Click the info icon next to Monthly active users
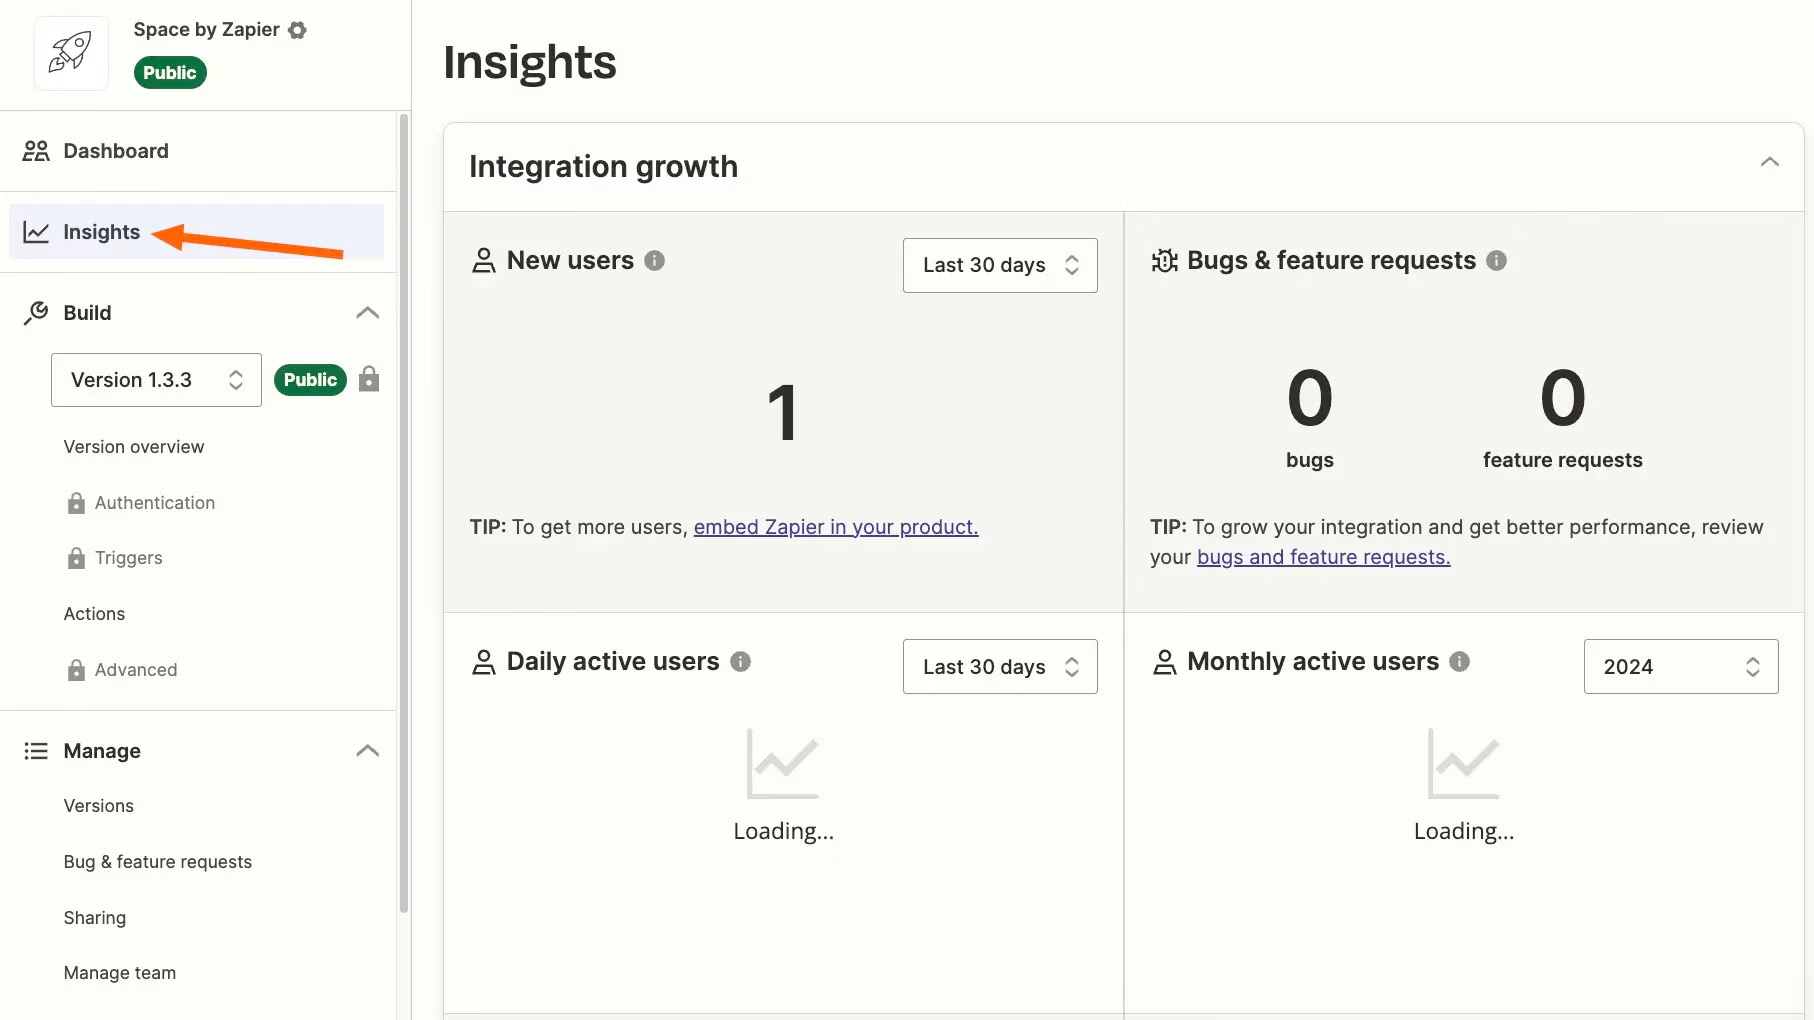The width and height of the screenshot is (1814, 1020). point(1459,661)
